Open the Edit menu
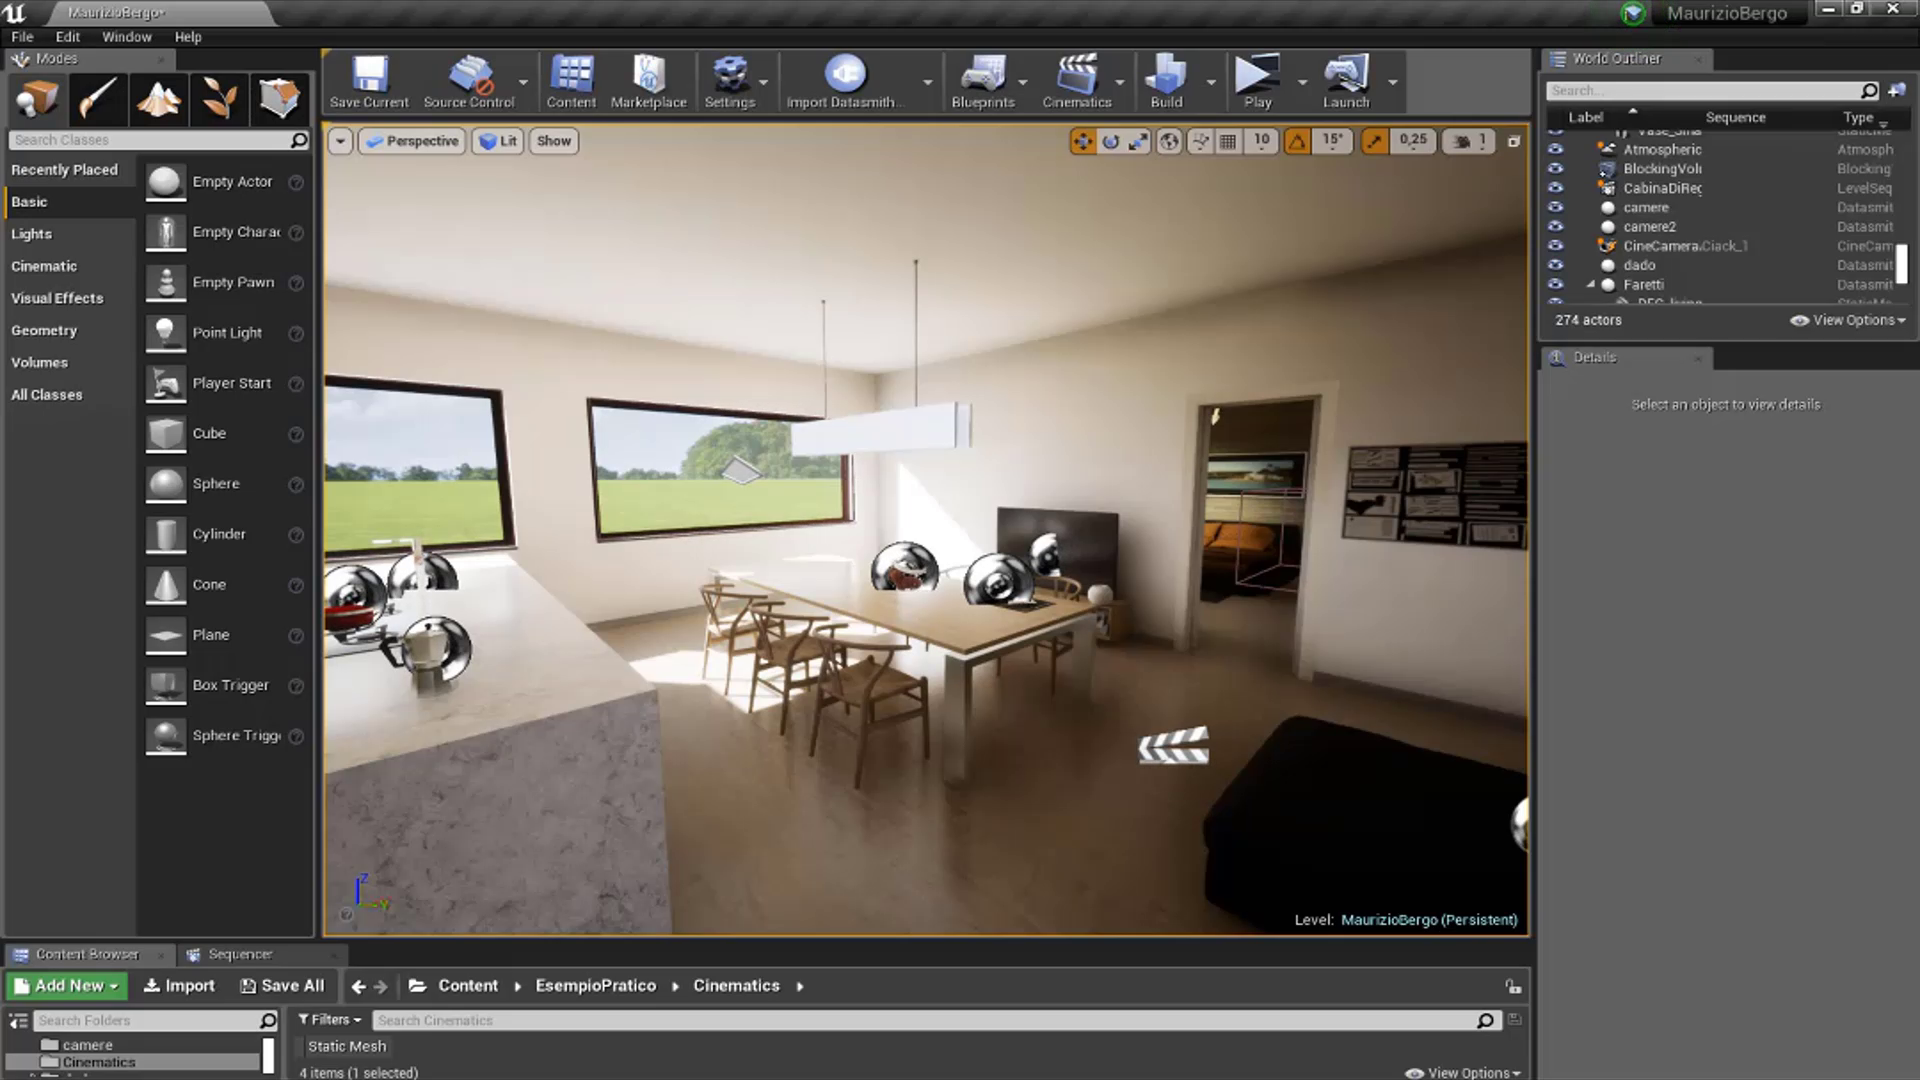This screenshot has width=1920, height=1080. tap(67, 37)
